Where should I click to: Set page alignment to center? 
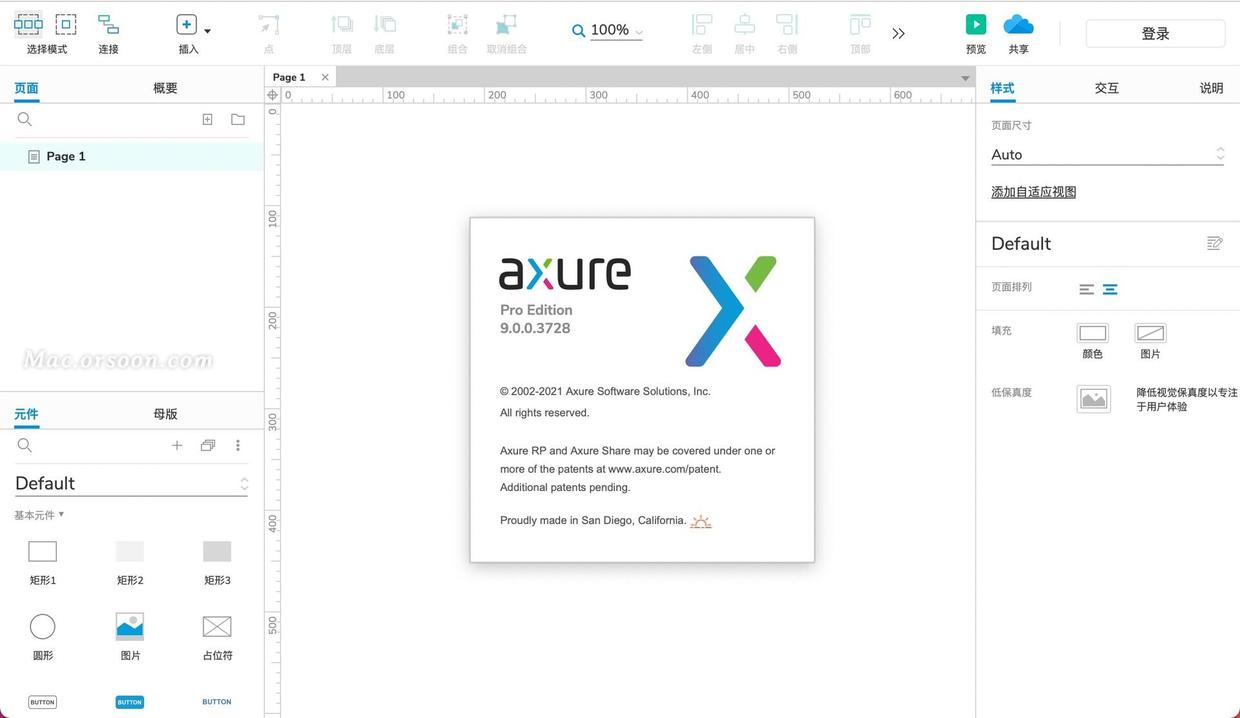click(1110, 289)
